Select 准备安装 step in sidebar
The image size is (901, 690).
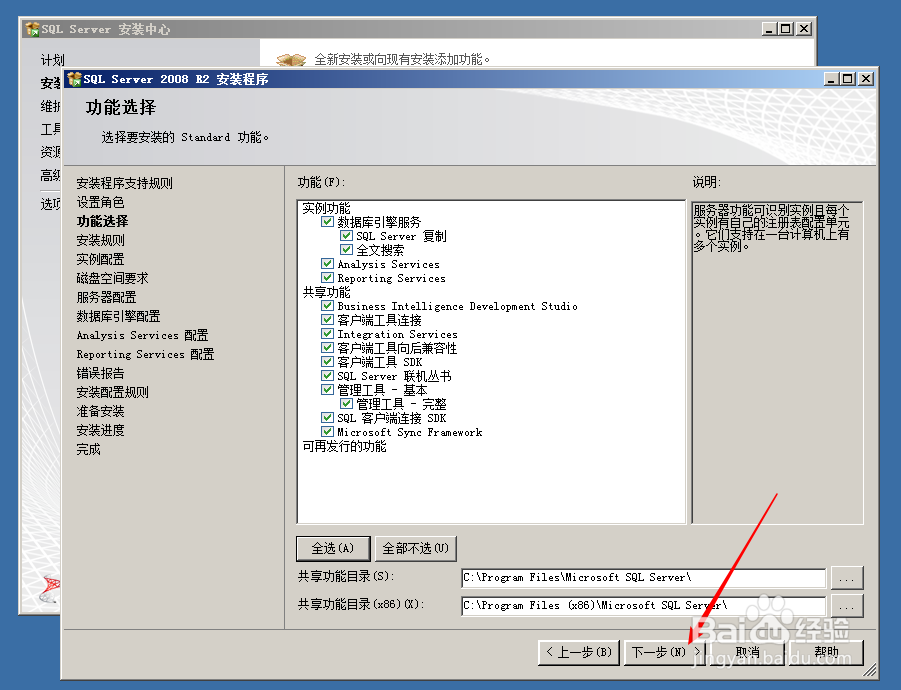click(100, 411)
